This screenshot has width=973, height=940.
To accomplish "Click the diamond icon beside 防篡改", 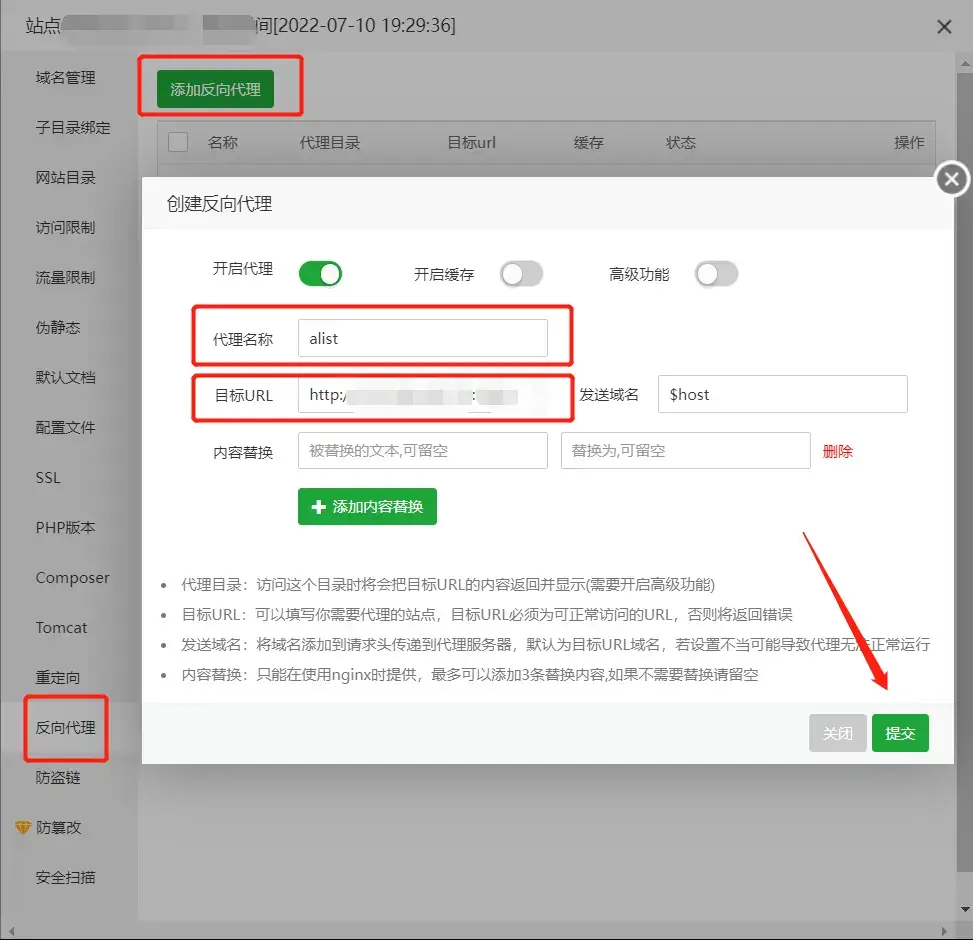I will pos(23,827).
